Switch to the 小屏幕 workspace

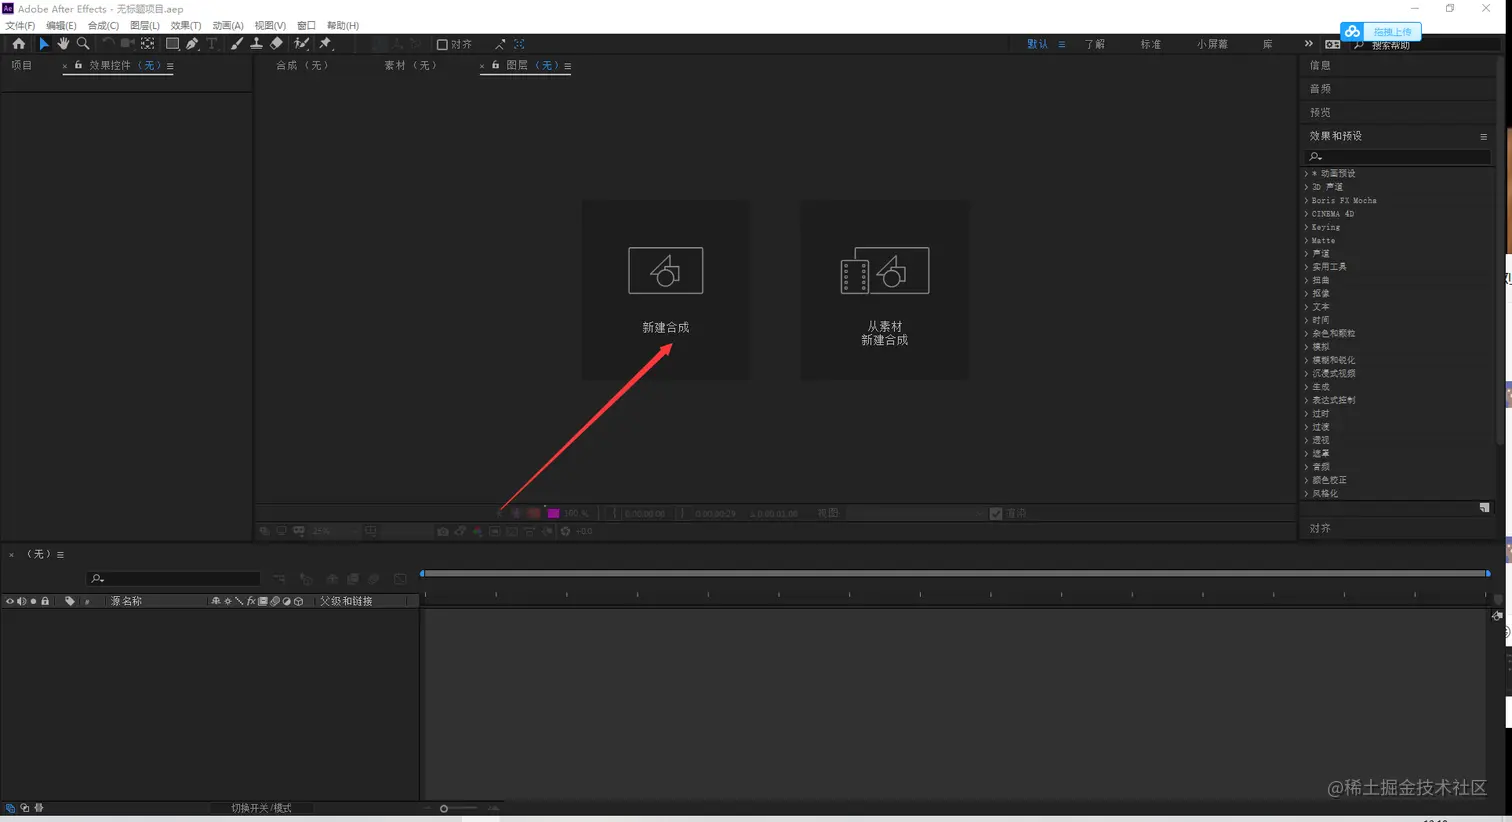[x=1212, y=44]
